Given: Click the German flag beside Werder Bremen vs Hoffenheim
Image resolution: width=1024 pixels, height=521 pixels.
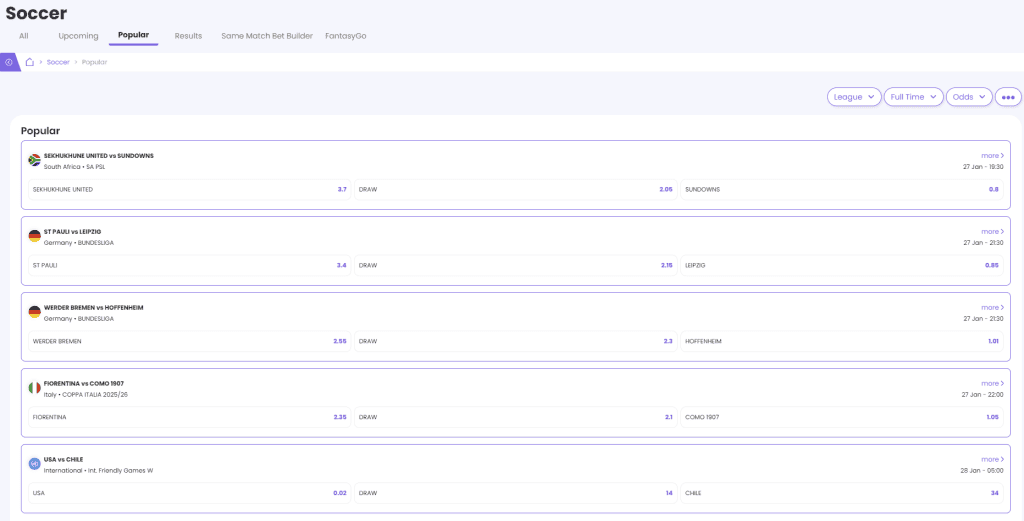Looking at the screenshot, I should click(x=35, y=312).
